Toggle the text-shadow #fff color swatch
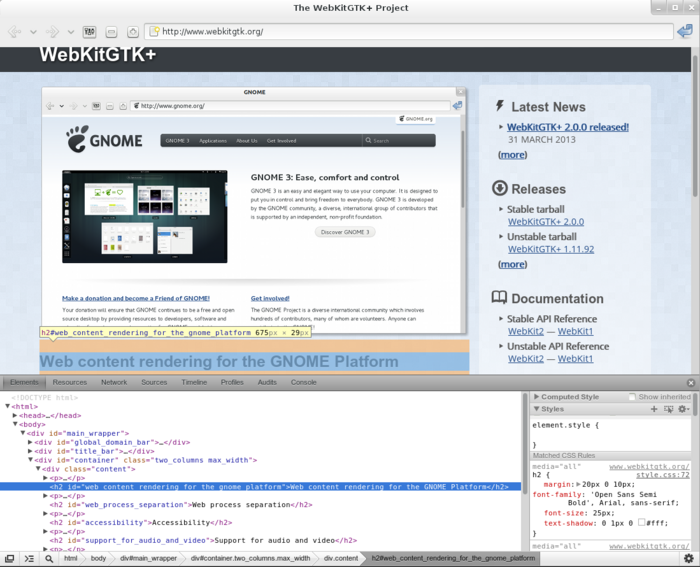The image size is (700, 567). (x=642, y=523)
